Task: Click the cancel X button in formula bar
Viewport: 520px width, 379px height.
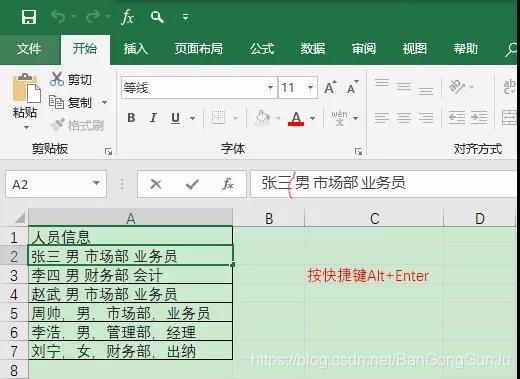Action: pos(156,184)
